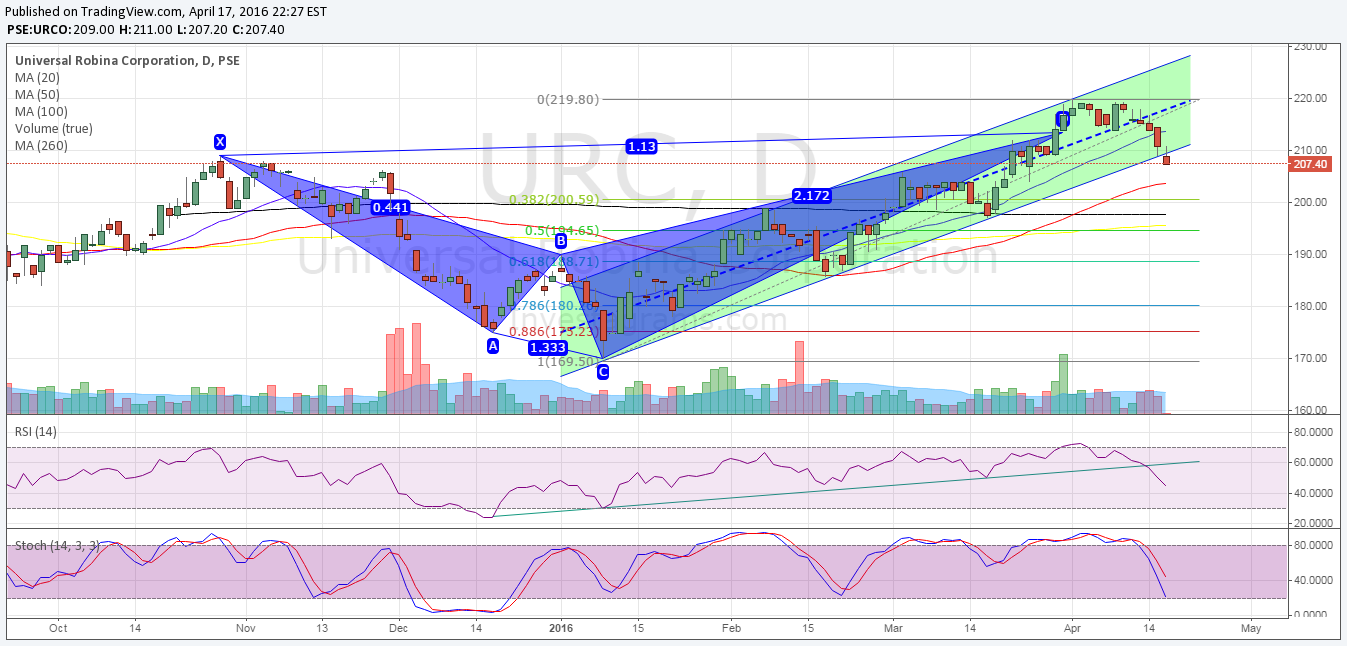Image resolution: width=1347 pixels, height=646 pixels.
Task: Click 0.0000 on the Stoch axis
Action: (x=1311, y=614)
